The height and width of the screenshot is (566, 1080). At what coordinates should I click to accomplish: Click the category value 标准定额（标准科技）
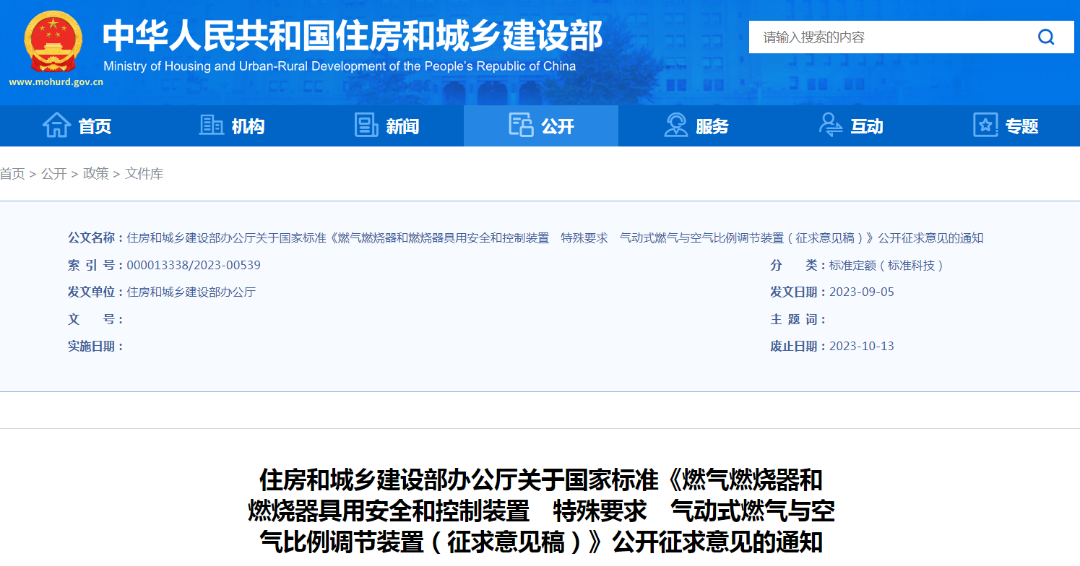tap(886, 265)
